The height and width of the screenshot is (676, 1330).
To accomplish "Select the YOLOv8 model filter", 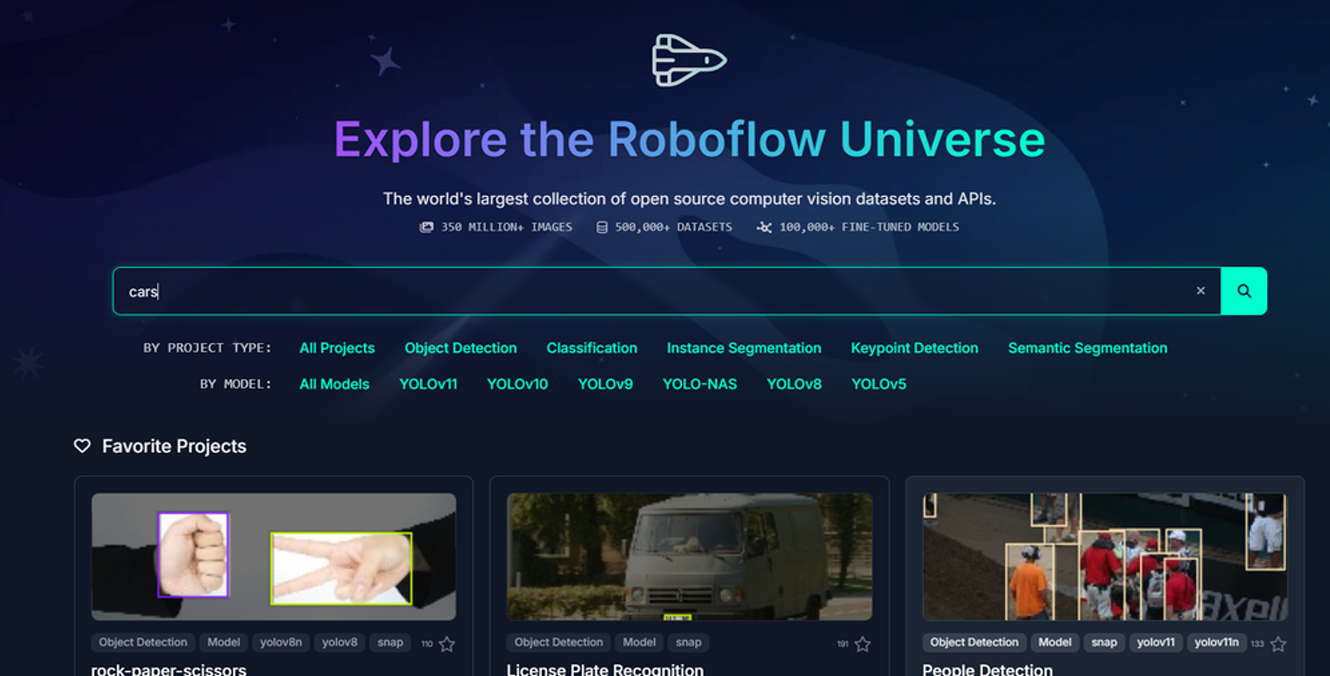I will point(794,384).
